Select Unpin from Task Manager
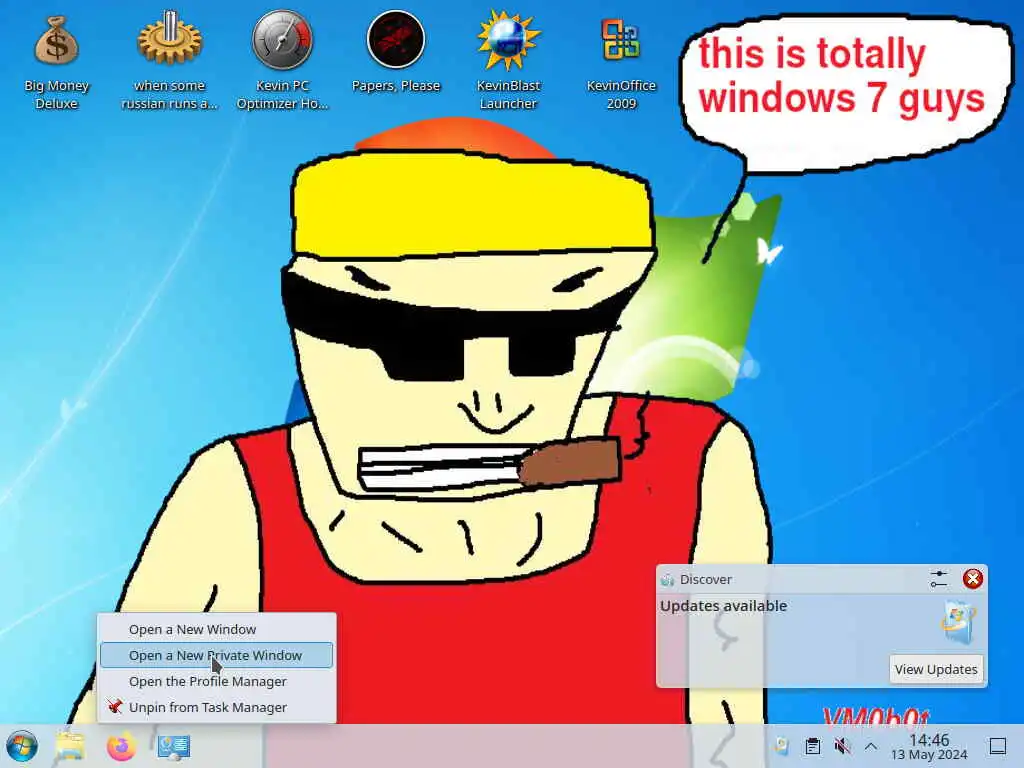Image resolution: width=1024 pixels, height=768 pixels. 216,707
